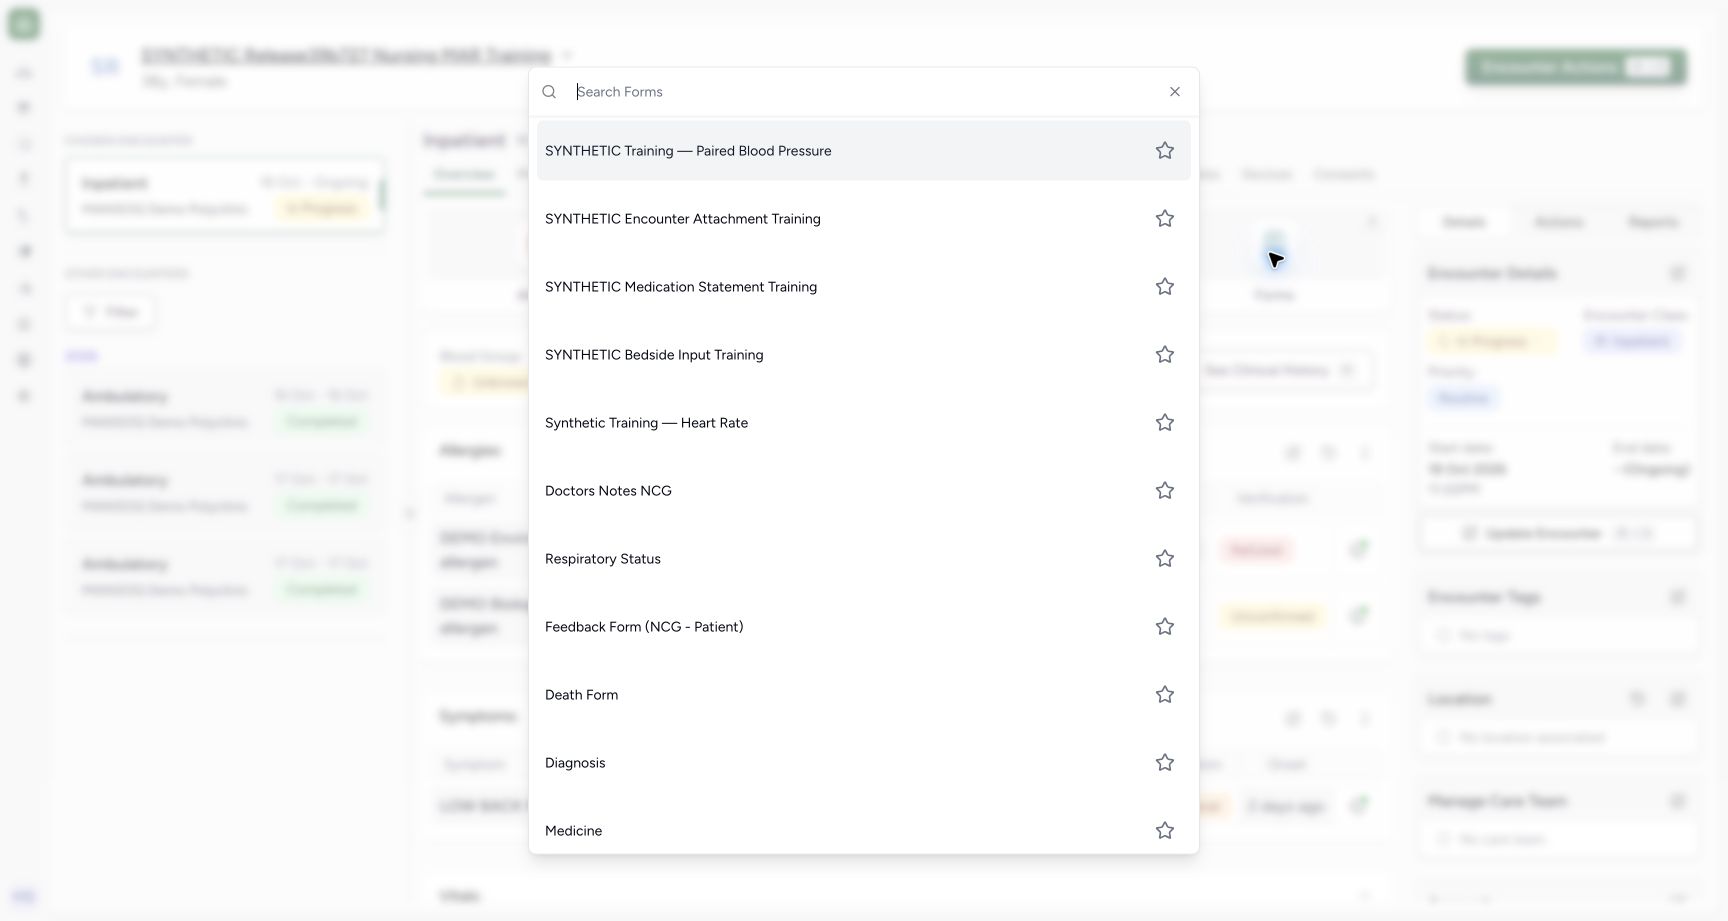Choose SYNTHETIC Medication Statement Training
1728x921 pixels.
point(864,287)
